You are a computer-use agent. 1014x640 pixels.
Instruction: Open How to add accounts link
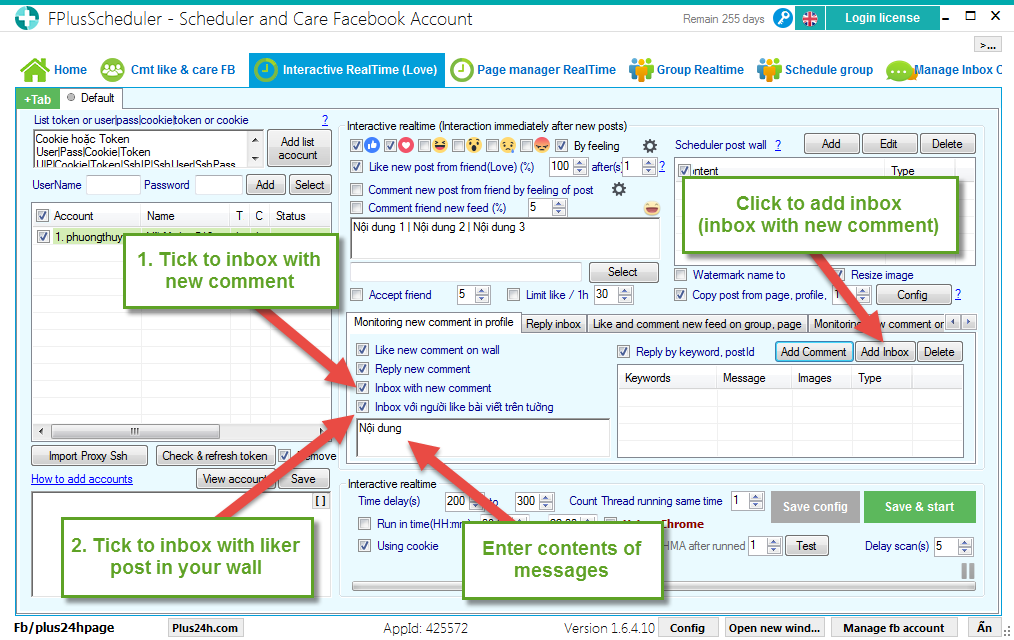[82, 479]
